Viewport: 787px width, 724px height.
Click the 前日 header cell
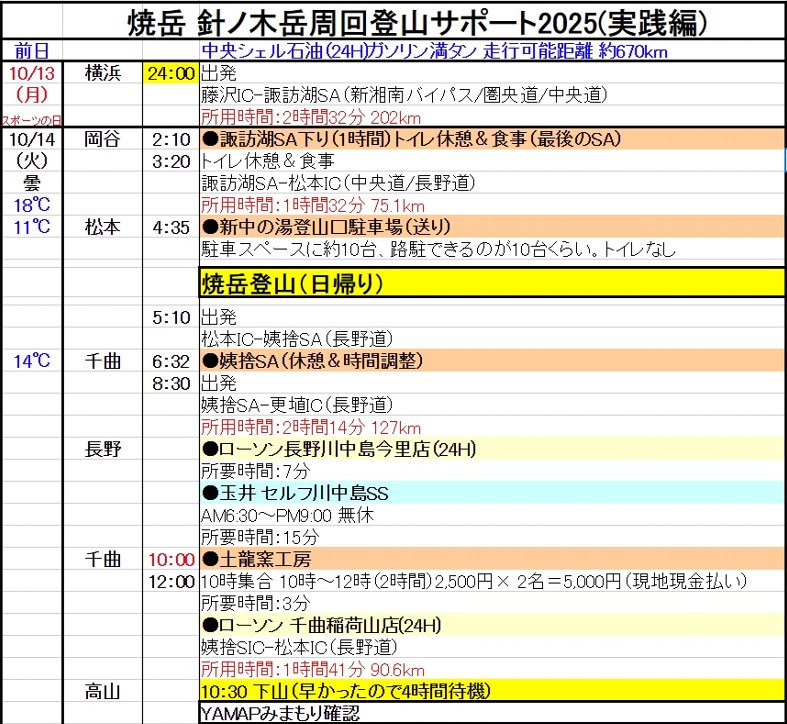point(32,52)
